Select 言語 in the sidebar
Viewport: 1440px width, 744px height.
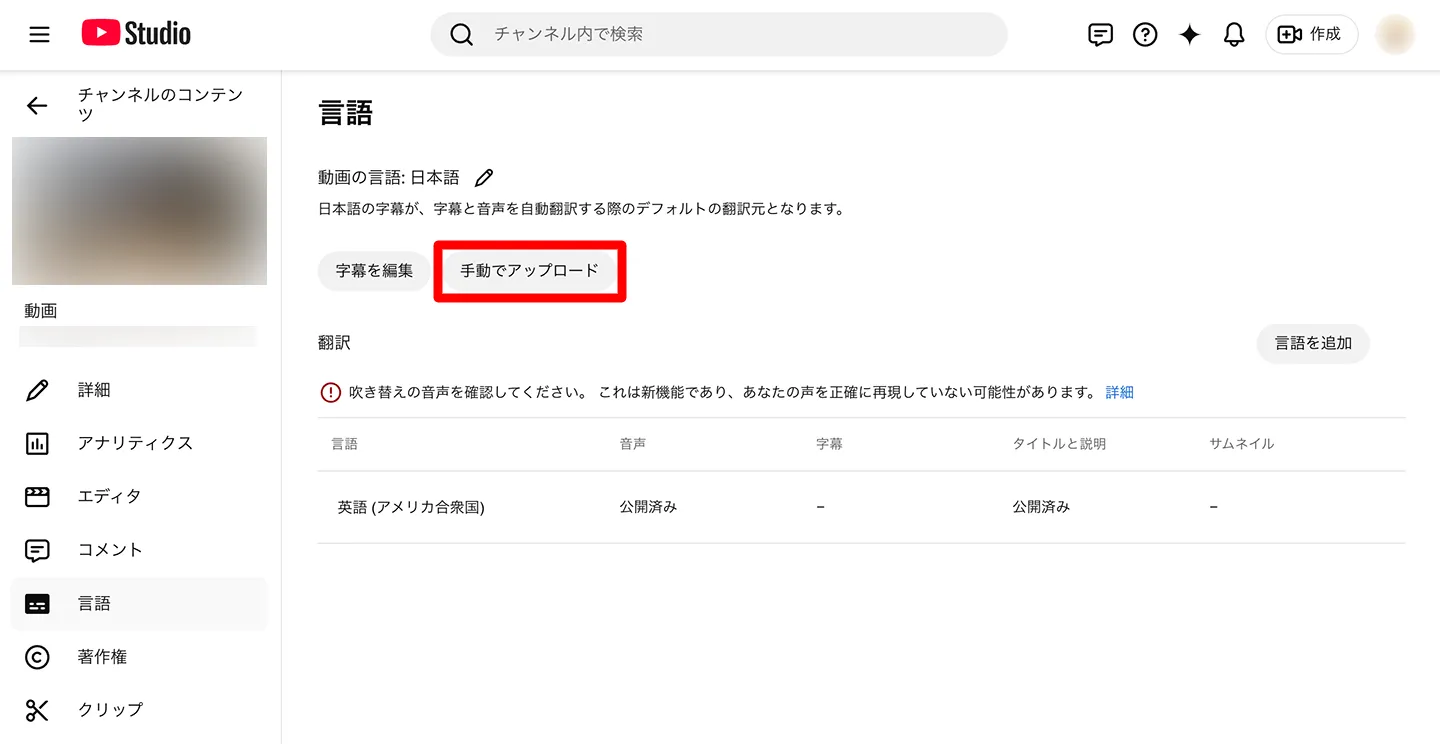coord(139,604)
